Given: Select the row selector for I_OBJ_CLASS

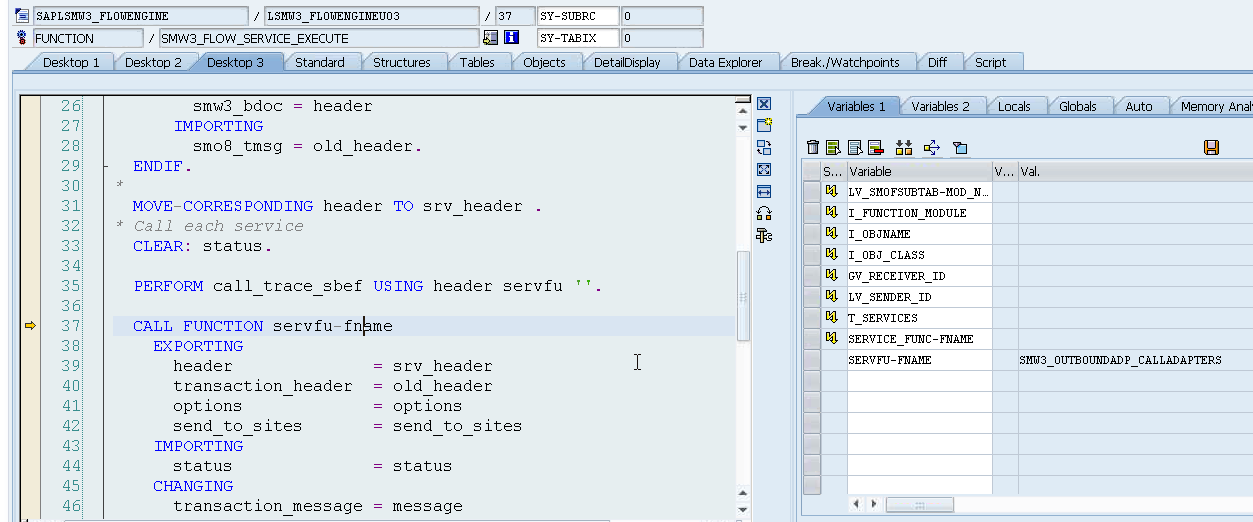Looking at the screenshot, I should coord(812,254).
